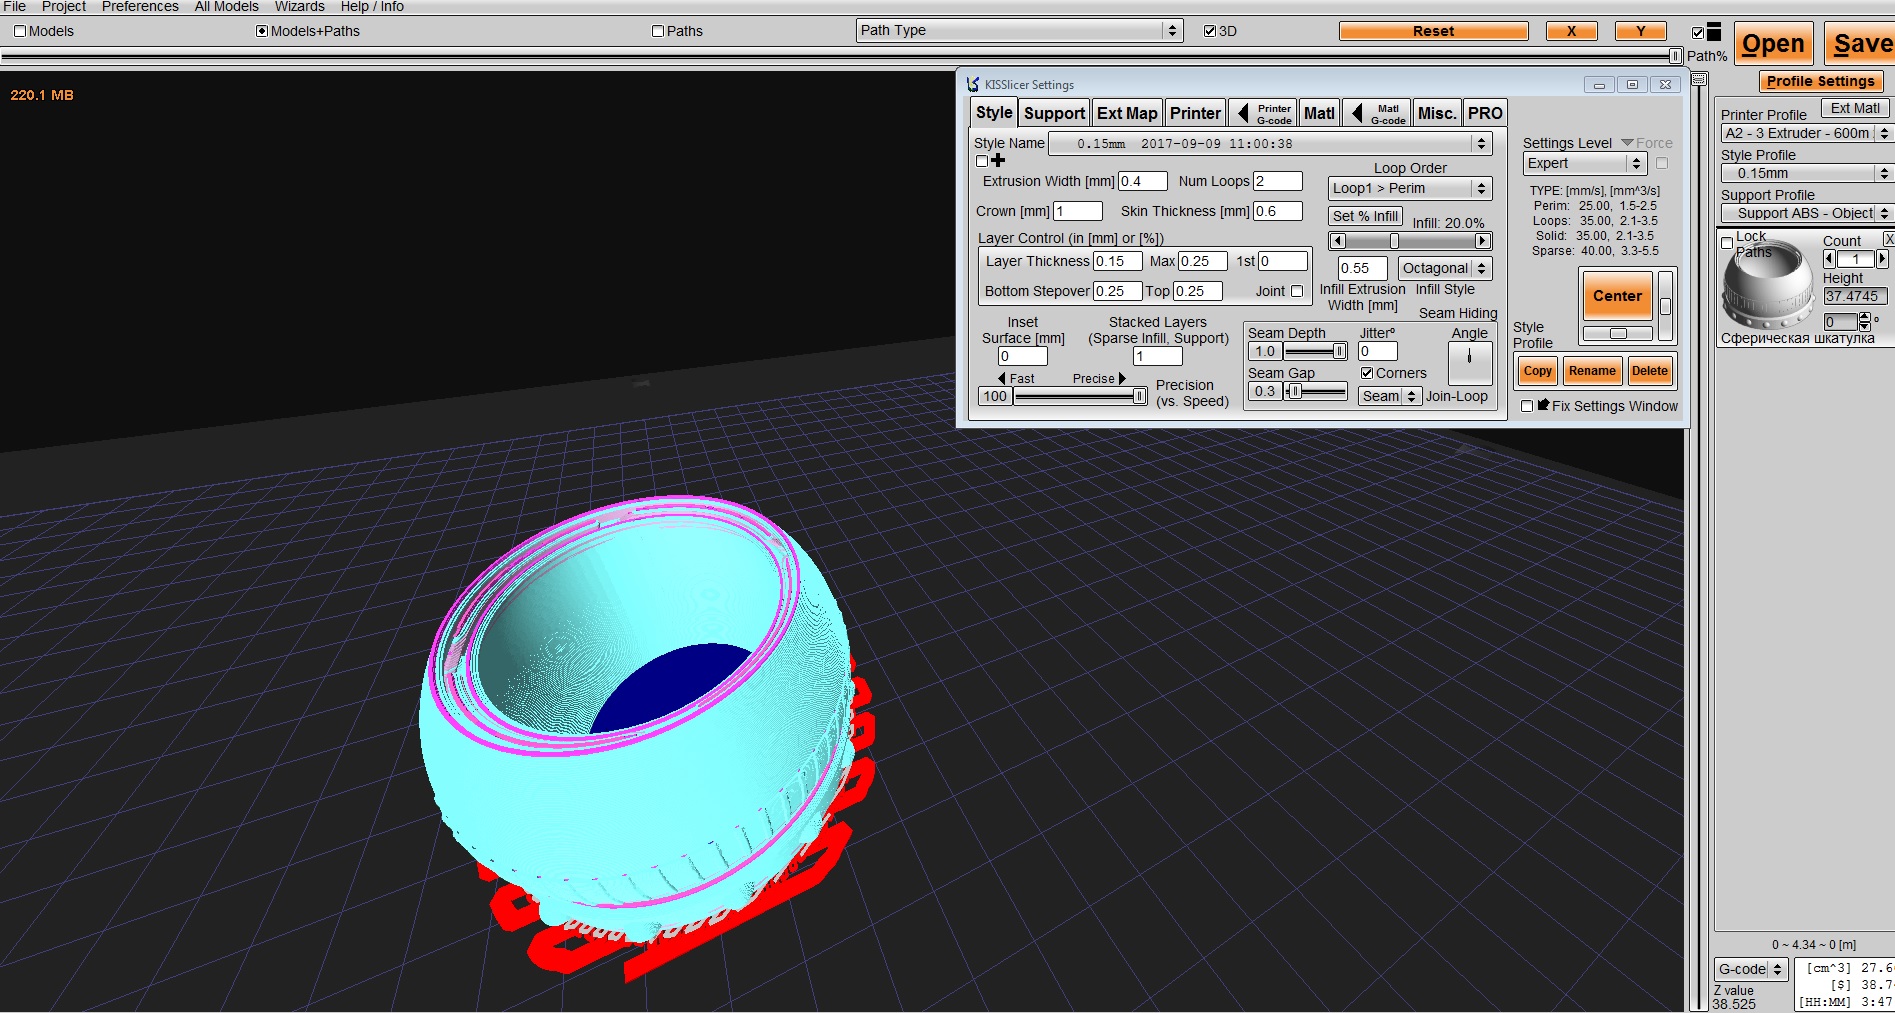Click the Seam Depth slider

tap(1315, 351)
